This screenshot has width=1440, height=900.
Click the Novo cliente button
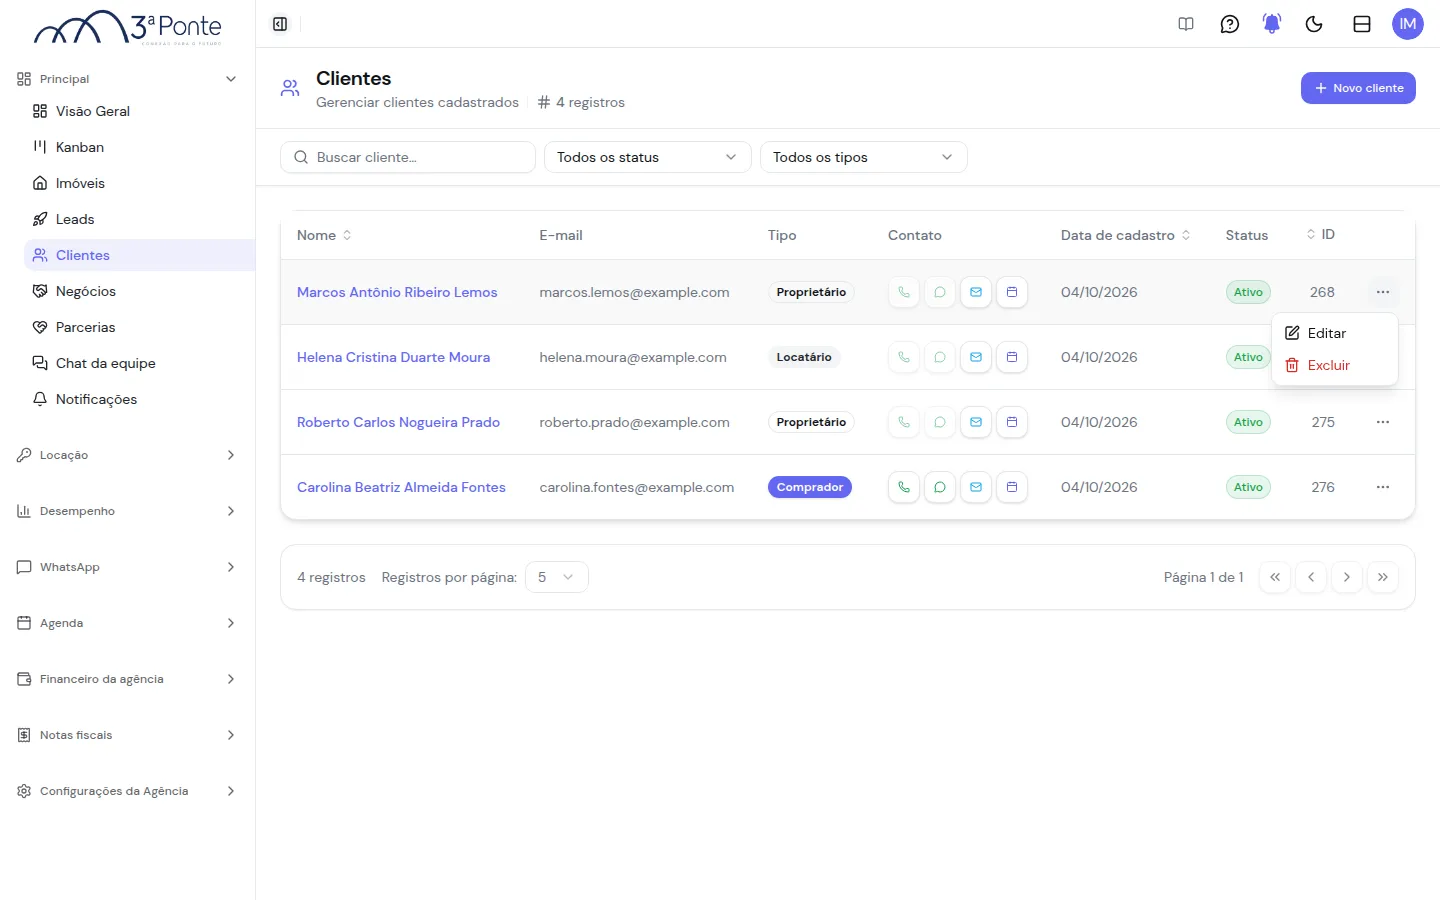point(1358,88)
